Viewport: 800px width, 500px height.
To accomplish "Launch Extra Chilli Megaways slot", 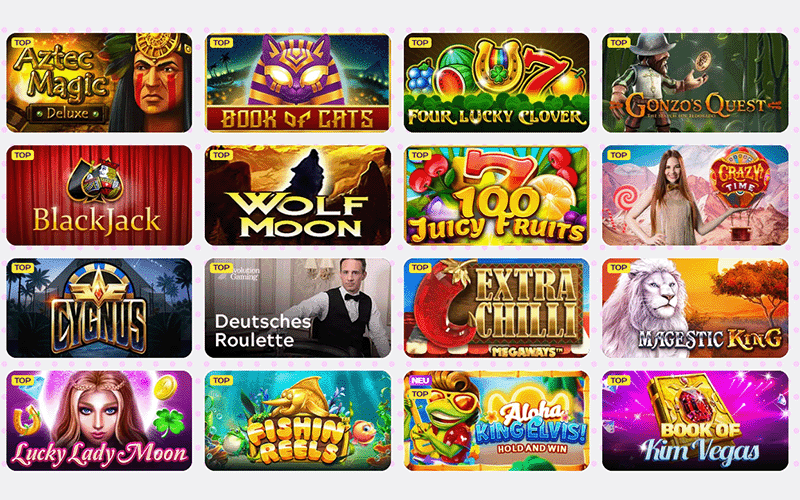I will [x=496, y=308].
